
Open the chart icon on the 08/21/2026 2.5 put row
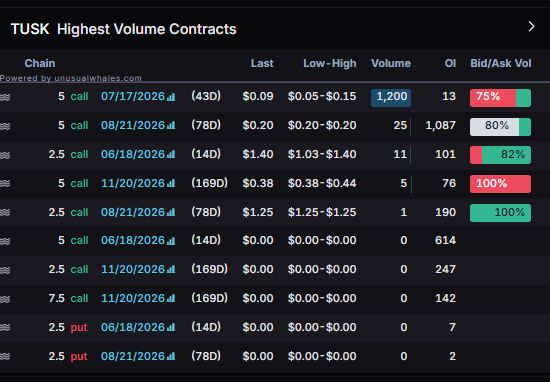click(x=171, y=357)
